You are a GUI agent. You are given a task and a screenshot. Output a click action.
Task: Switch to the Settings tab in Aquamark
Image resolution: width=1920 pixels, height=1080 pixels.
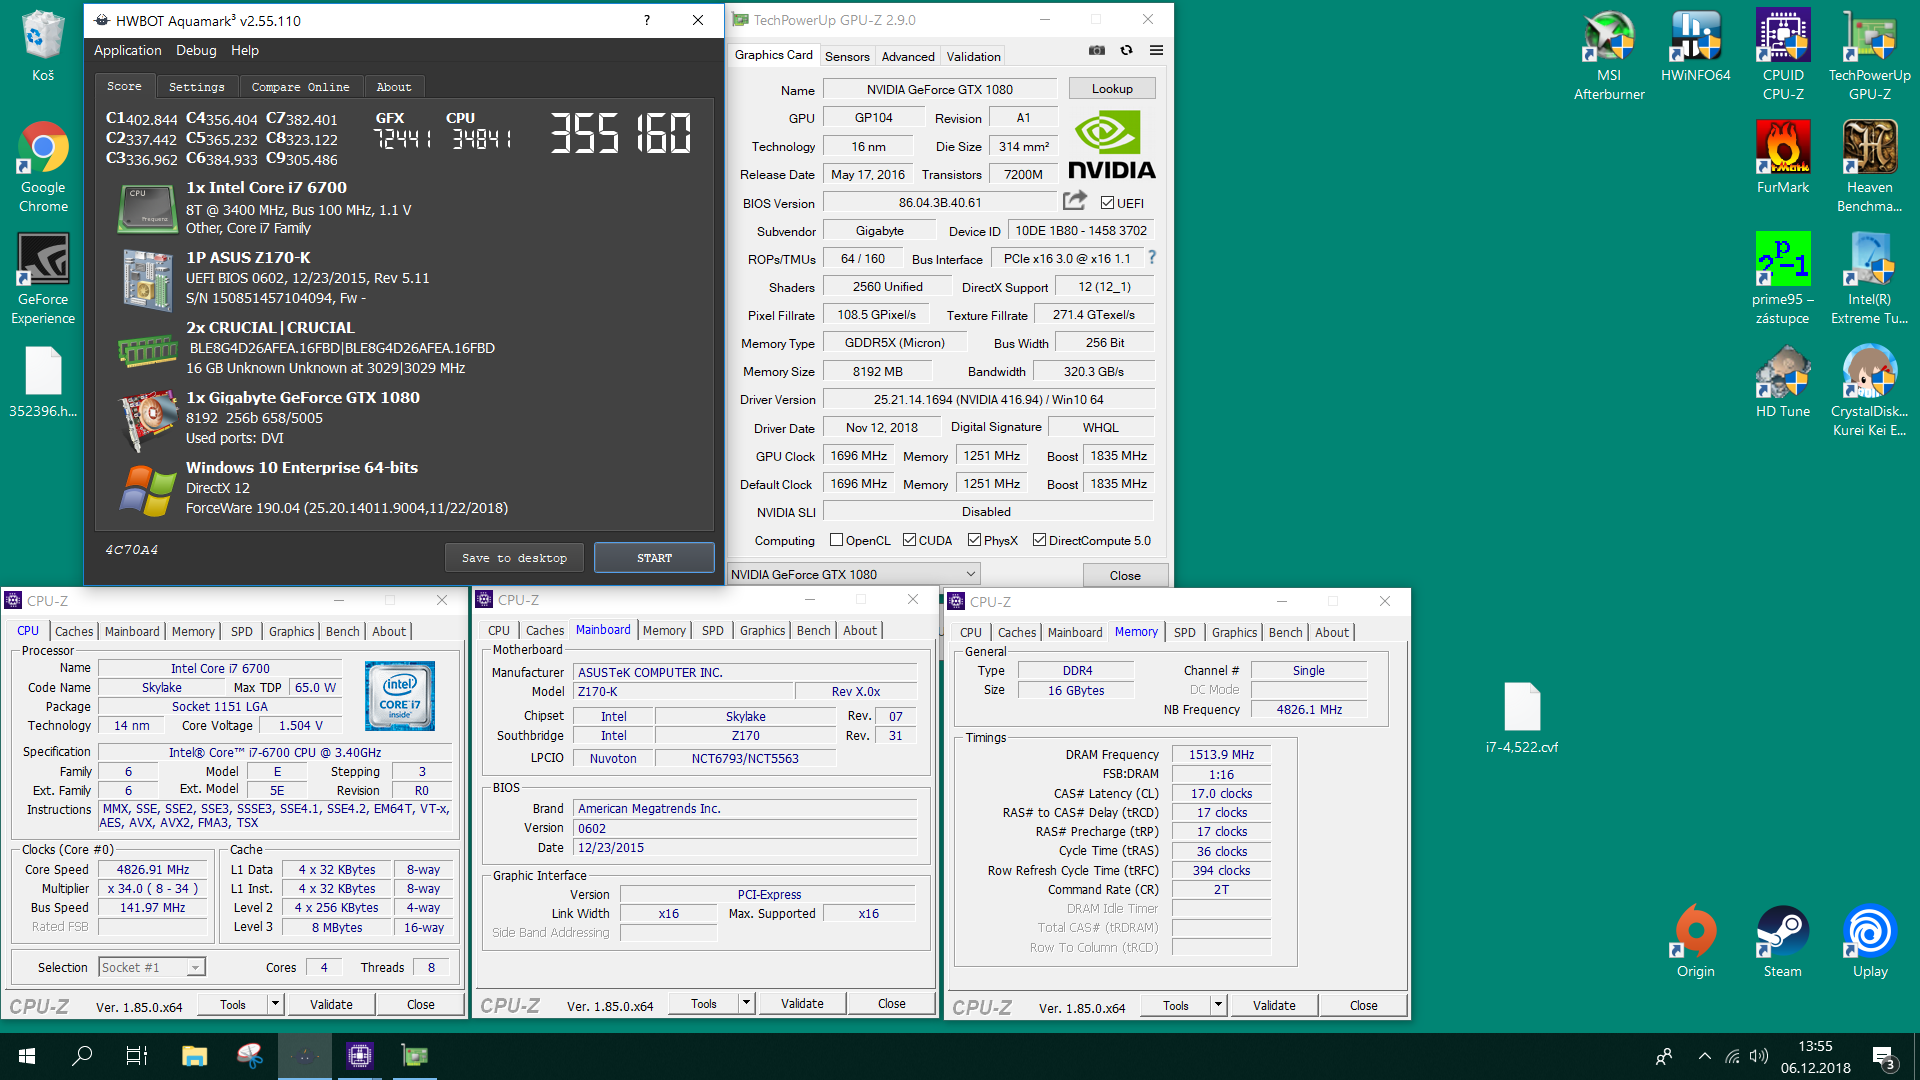(x=197, y=87)
